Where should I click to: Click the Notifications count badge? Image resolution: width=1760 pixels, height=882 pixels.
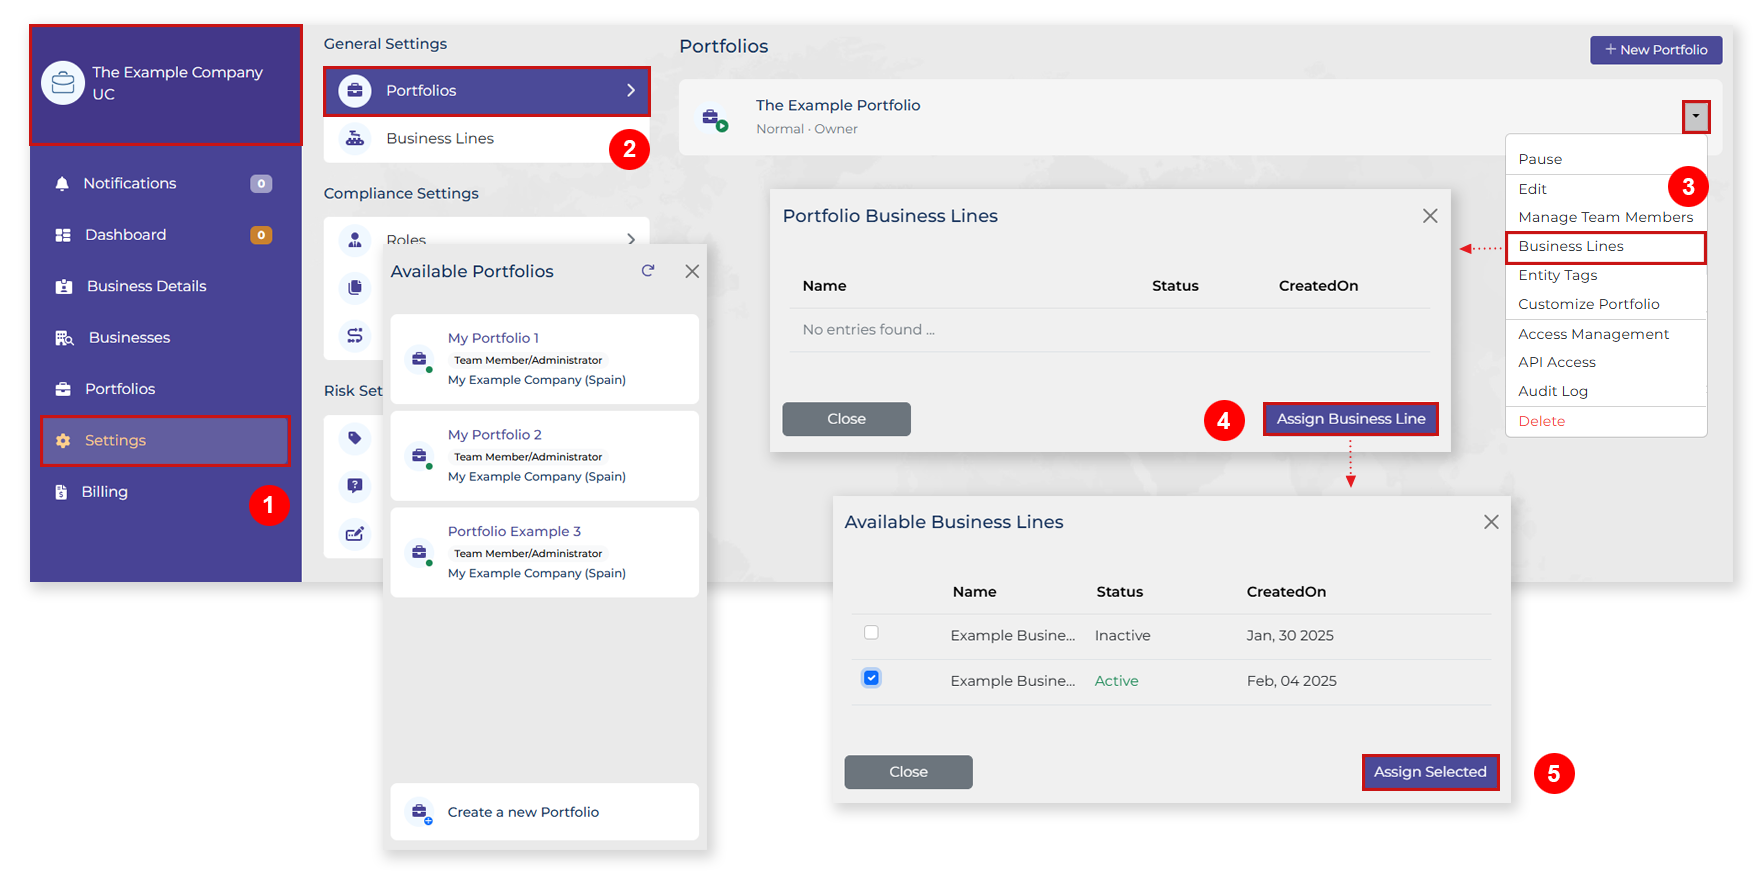[x=261, y=184]
